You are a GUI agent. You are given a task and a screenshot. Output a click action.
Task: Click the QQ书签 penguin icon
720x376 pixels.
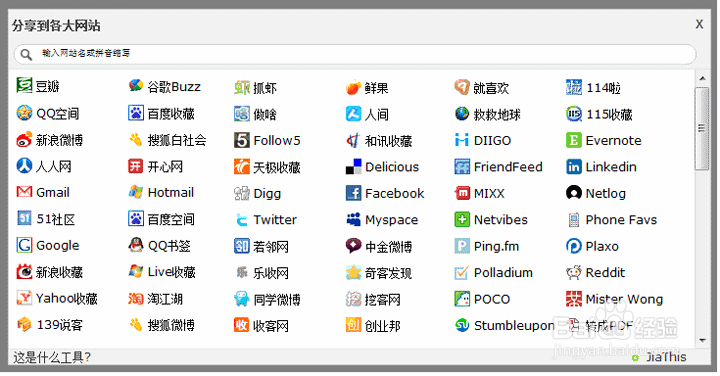pyautogui.click(x=135, y=245)
